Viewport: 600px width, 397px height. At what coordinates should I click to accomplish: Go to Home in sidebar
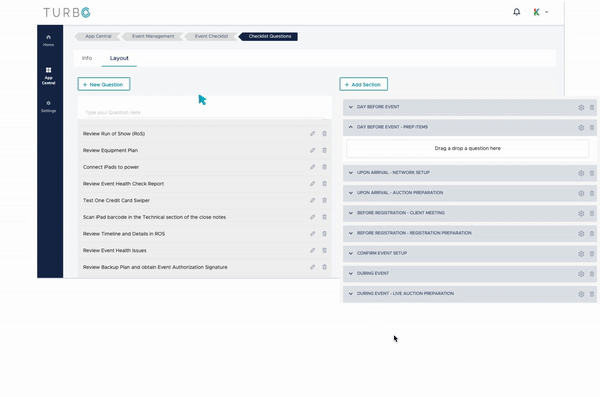pyautogui.click(x=48, y=41)
